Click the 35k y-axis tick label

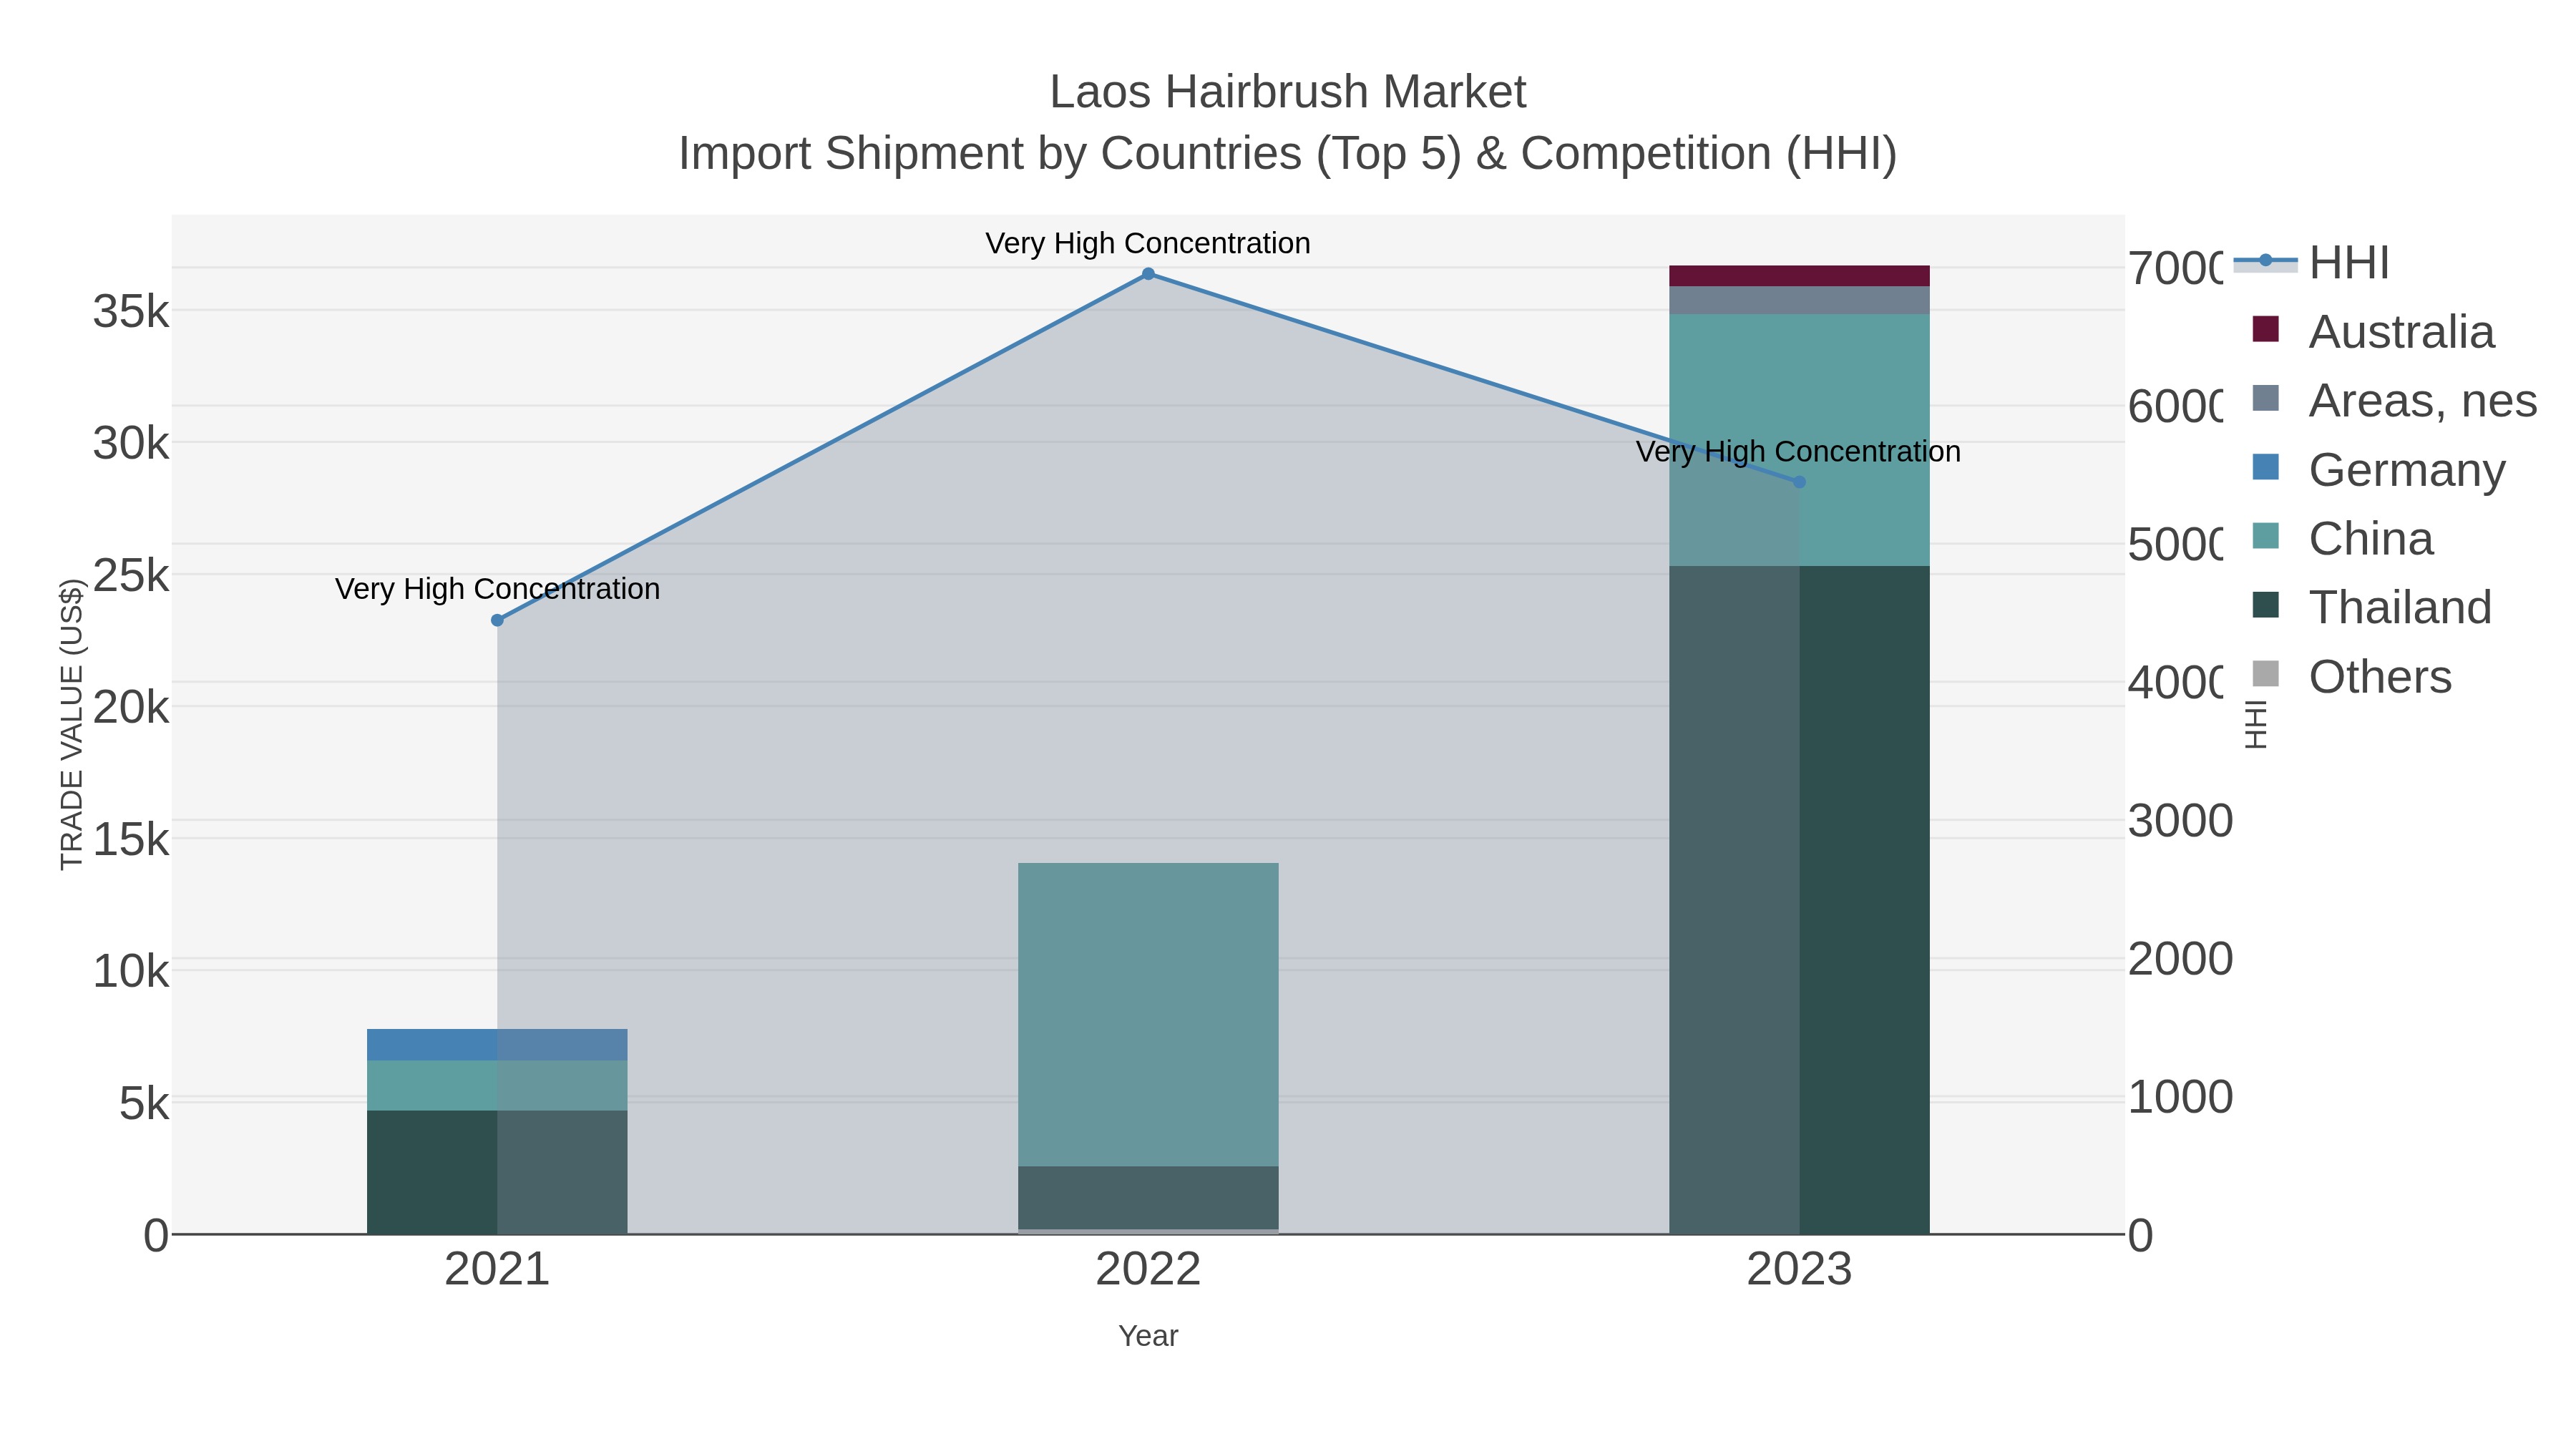(x=131, y=312)
